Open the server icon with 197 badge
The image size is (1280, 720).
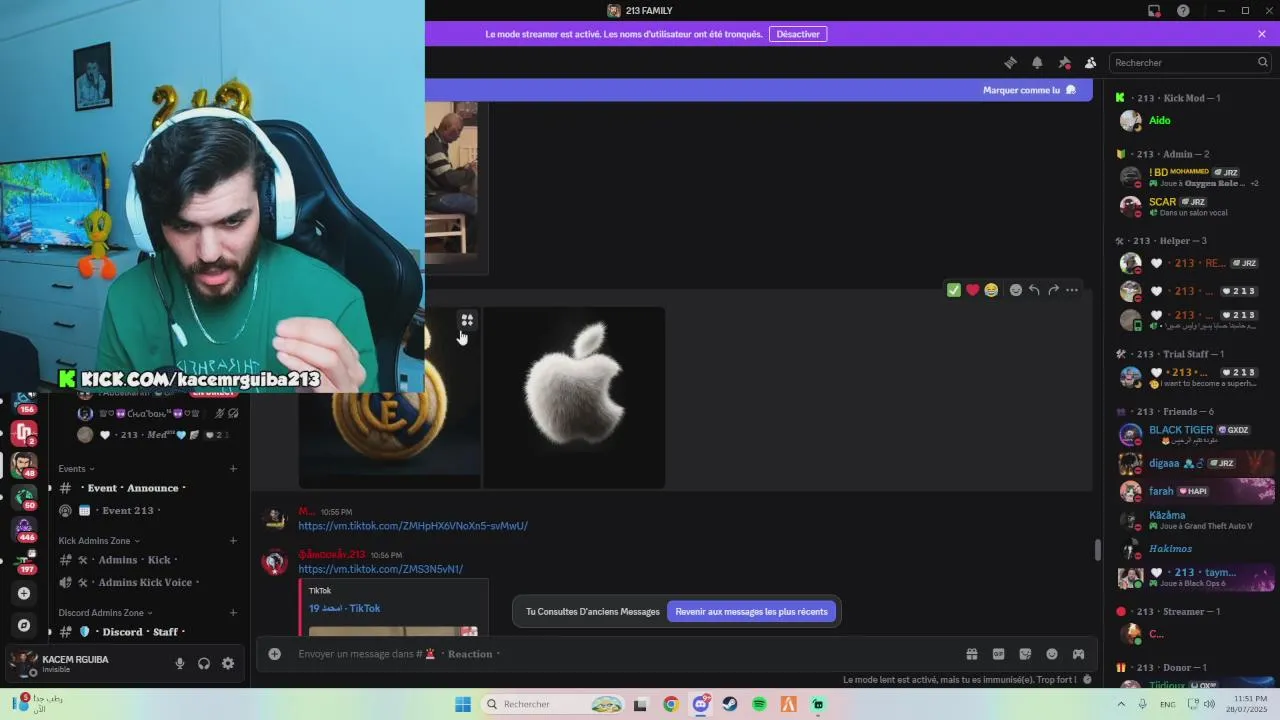[x=24, y=561]
